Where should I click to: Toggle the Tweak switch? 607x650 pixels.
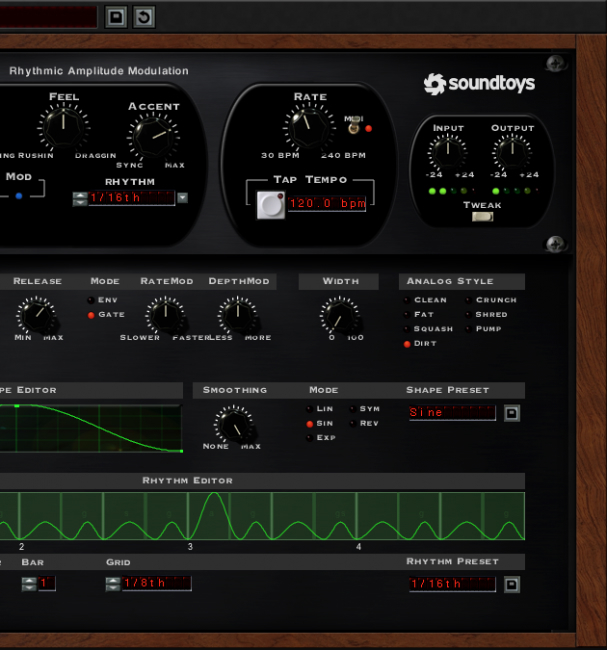[x=483, y=216]
